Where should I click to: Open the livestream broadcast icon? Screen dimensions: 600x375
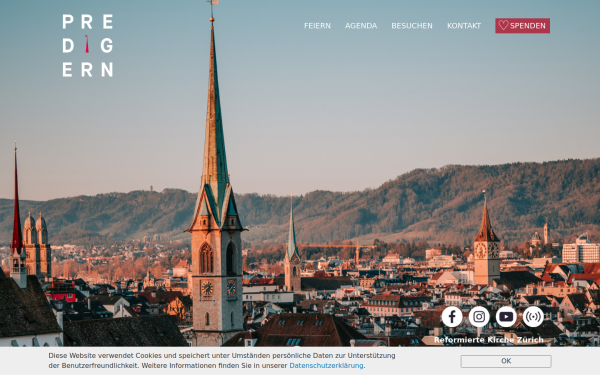533,317
